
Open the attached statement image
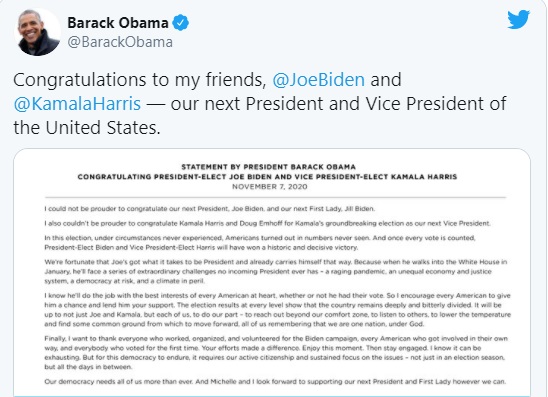pos(272,273)
